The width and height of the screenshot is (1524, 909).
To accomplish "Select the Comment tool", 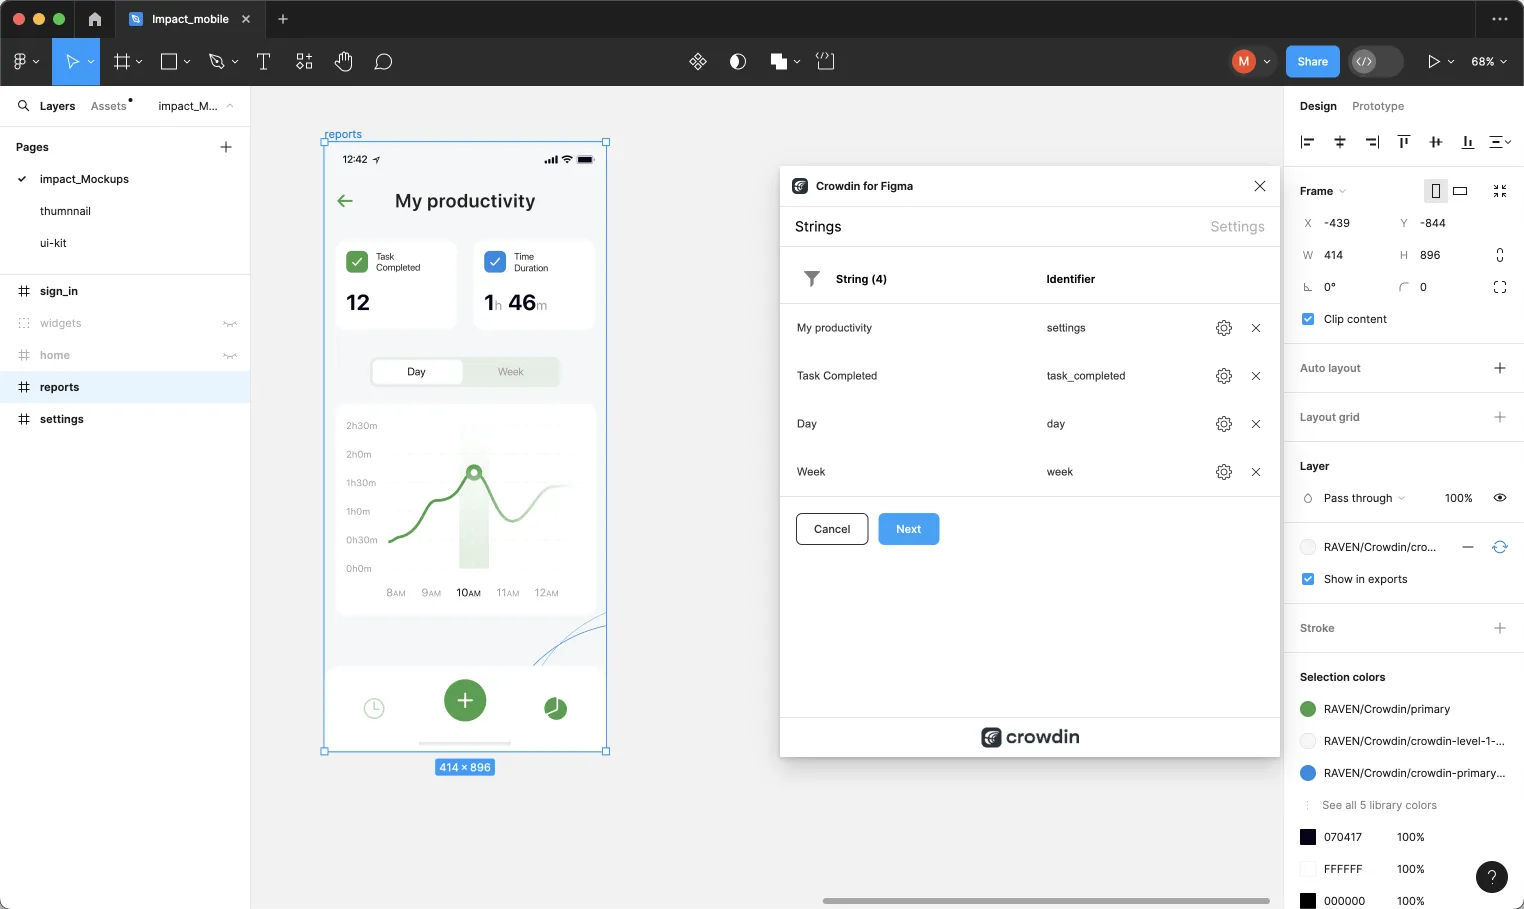I will click(383, 62).
